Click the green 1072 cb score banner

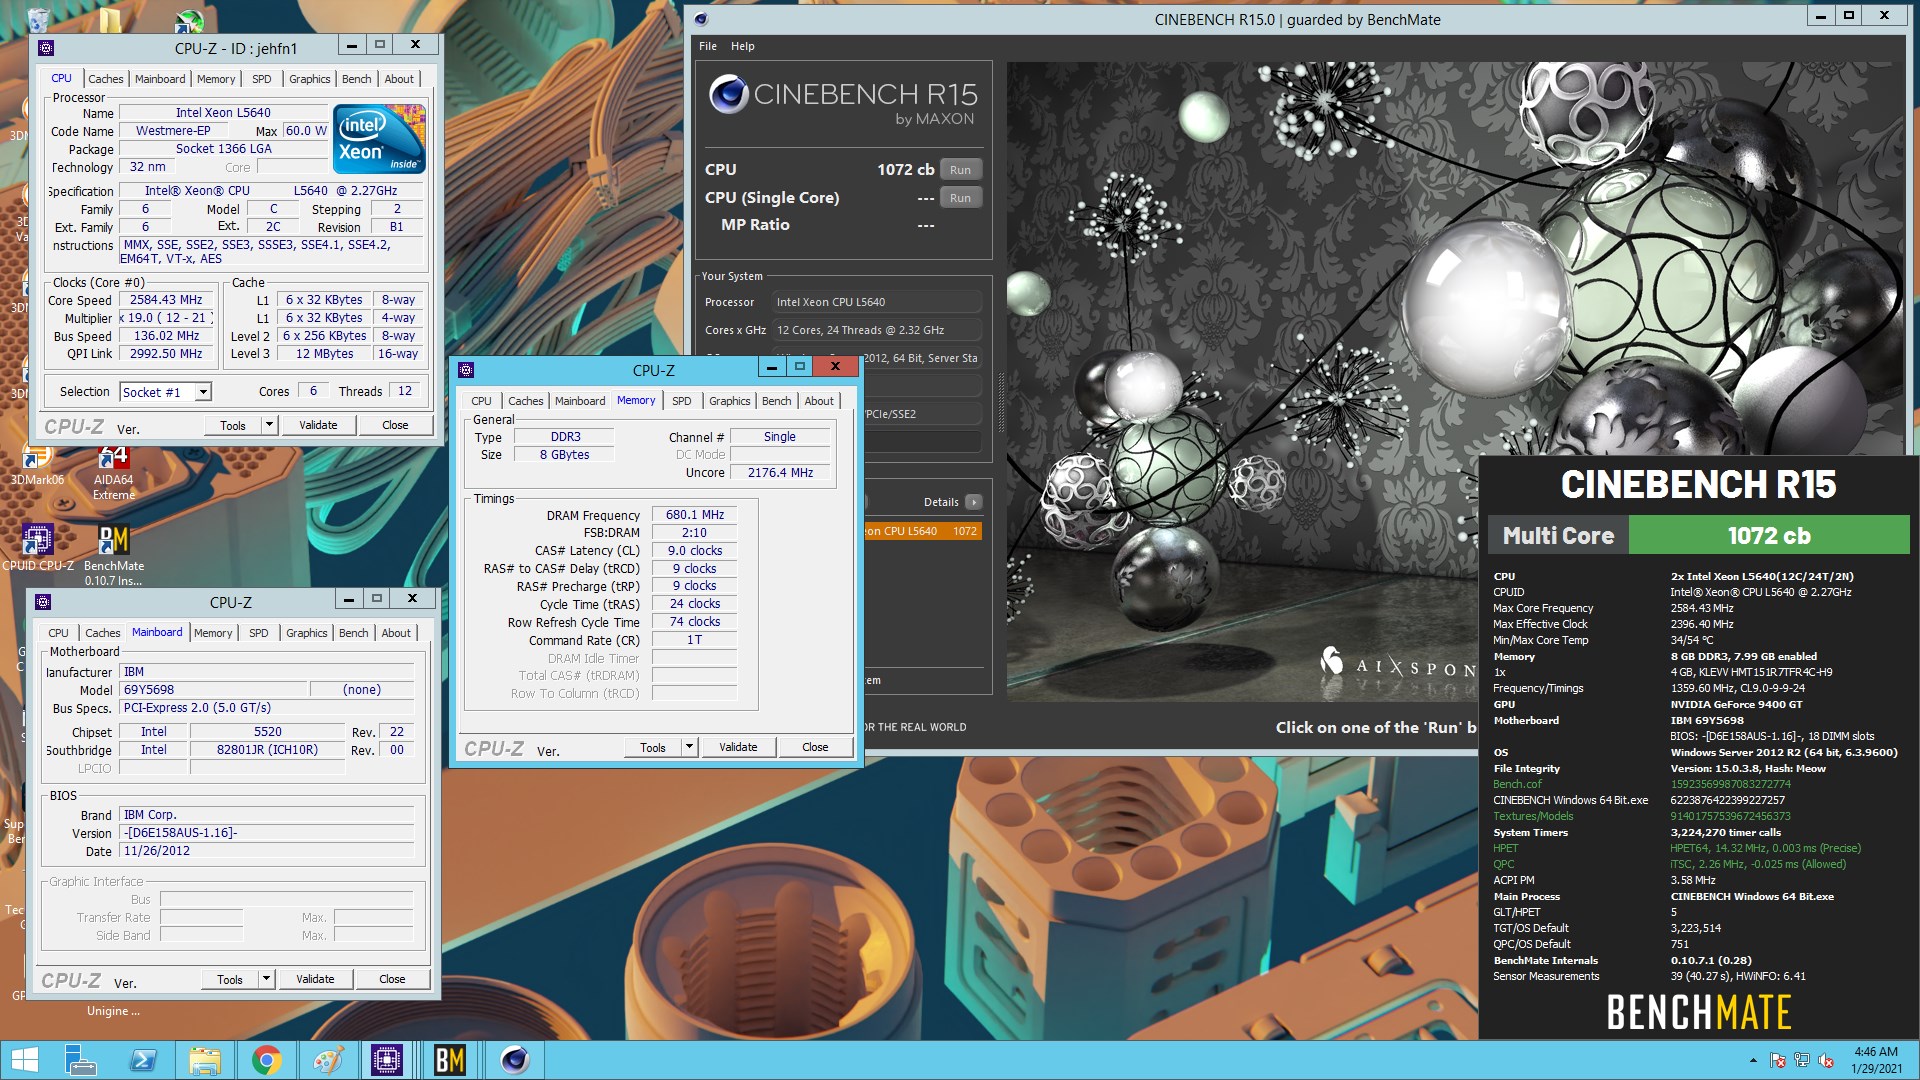1768,535
